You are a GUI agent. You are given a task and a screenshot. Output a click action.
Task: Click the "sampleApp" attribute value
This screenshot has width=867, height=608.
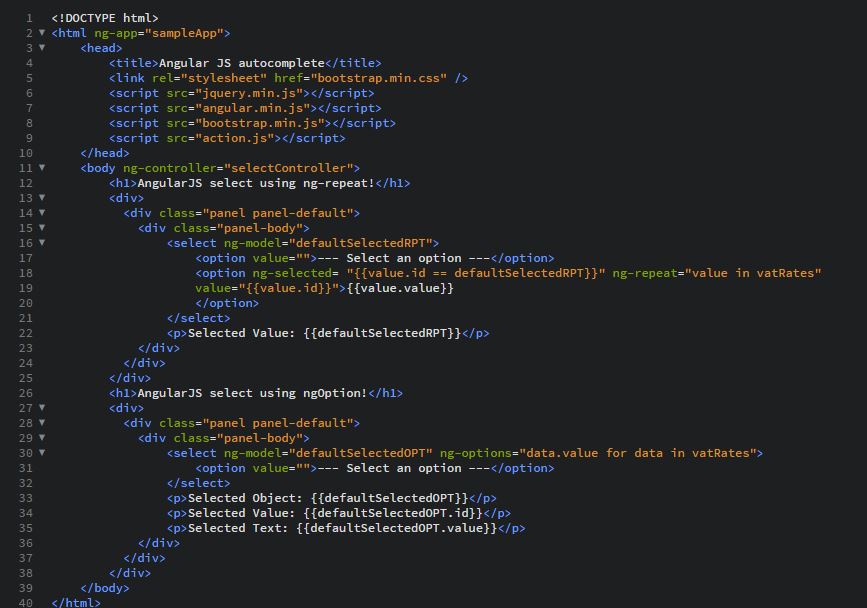point(185,33)
